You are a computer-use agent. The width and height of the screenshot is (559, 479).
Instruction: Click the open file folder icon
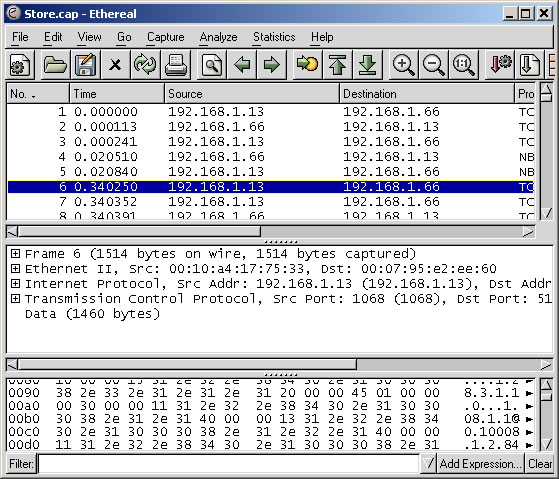pos(55,65)
